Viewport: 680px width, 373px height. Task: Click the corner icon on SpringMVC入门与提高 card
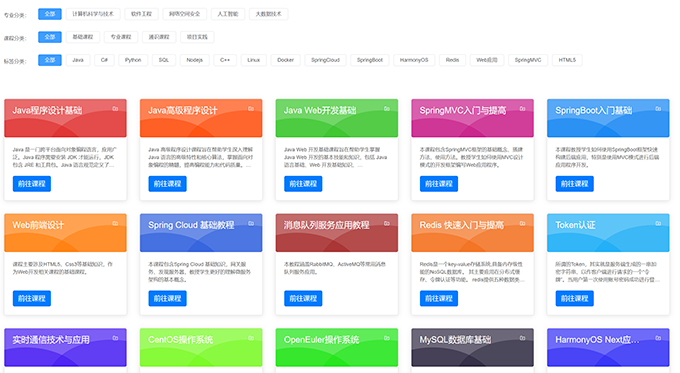pos(523,109)
